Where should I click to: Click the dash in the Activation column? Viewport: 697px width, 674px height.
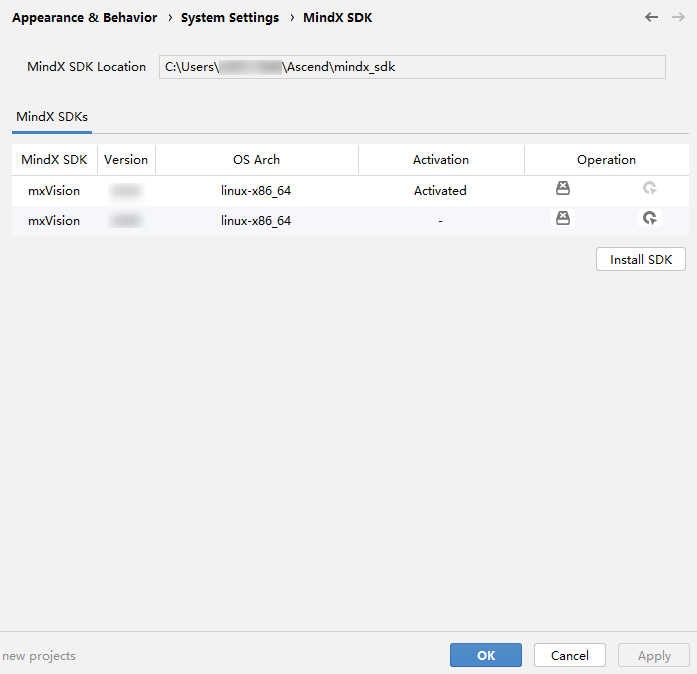click(441, 221)
